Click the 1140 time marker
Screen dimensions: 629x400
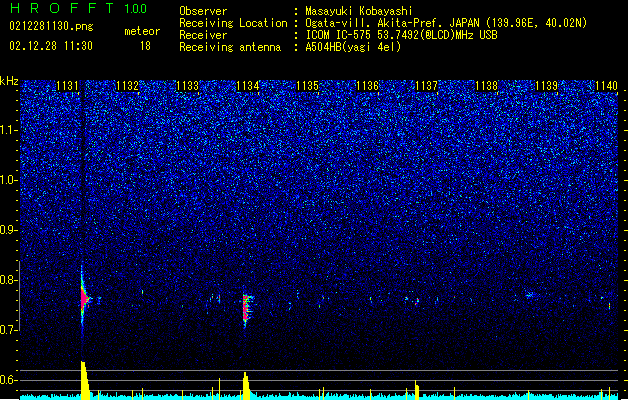coord(606,86)
